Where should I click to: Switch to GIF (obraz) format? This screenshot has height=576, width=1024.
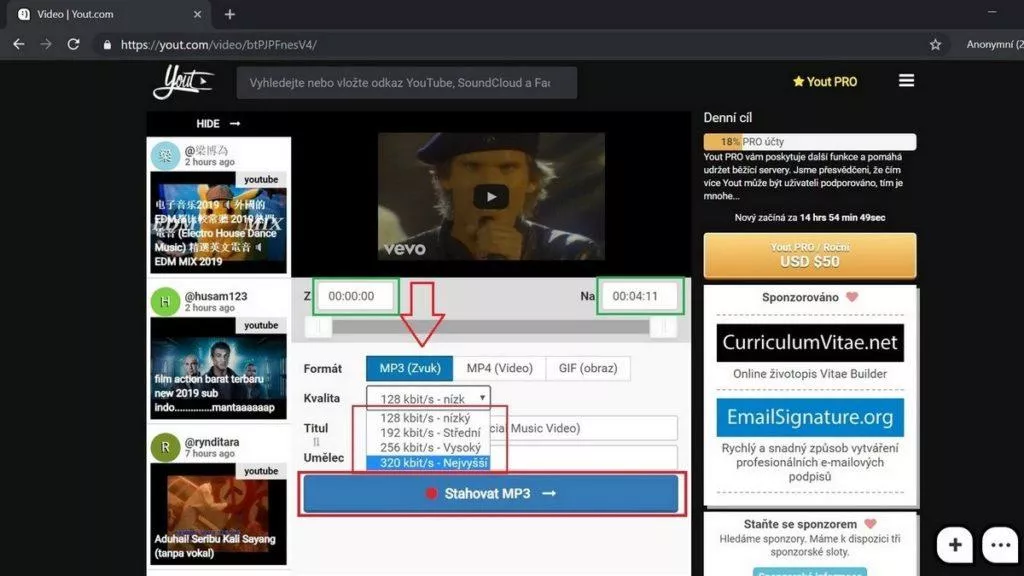(x=588, y=368)
